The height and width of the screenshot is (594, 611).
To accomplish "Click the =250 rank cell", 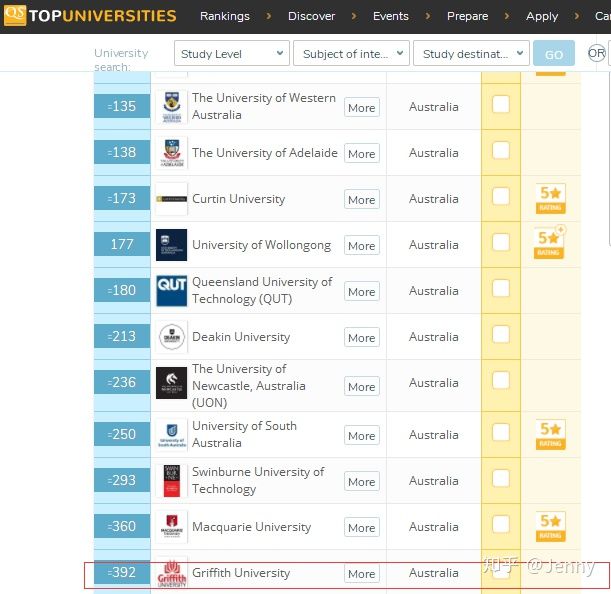I will pos(122,434).
